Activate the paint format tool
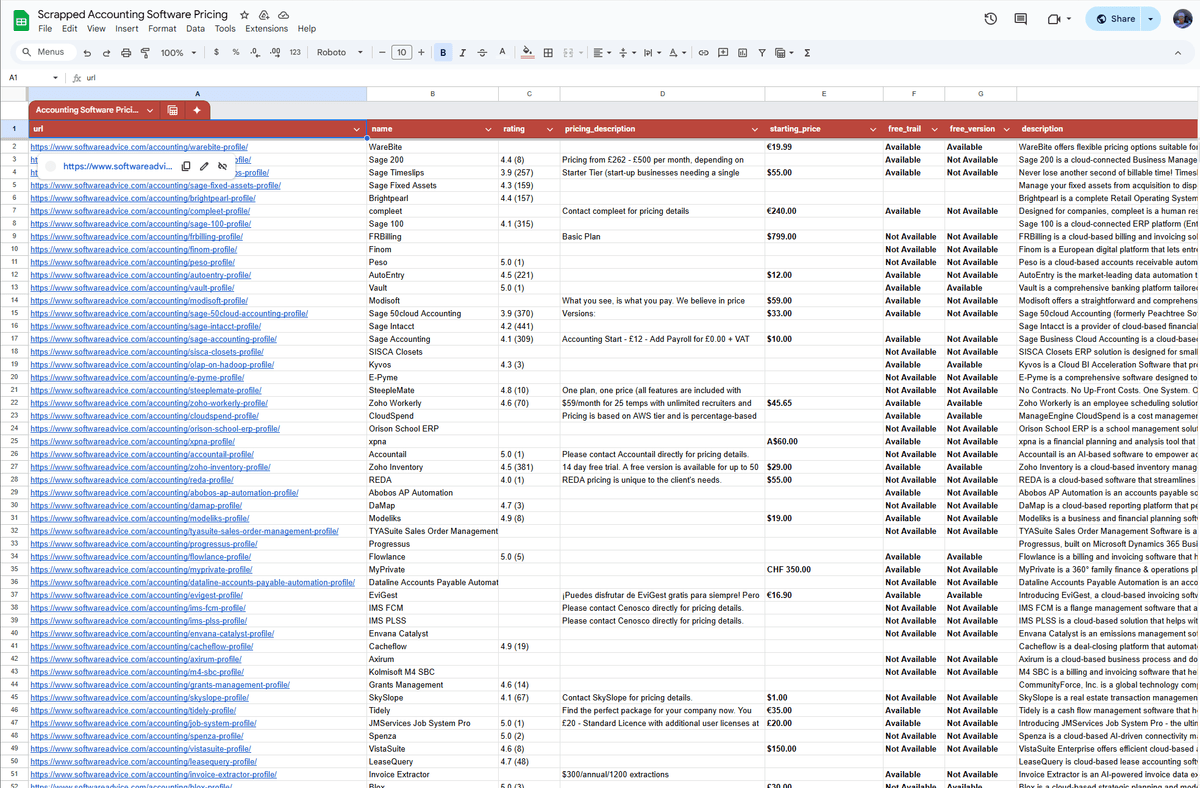The image size is (1200, 788). 145,52
